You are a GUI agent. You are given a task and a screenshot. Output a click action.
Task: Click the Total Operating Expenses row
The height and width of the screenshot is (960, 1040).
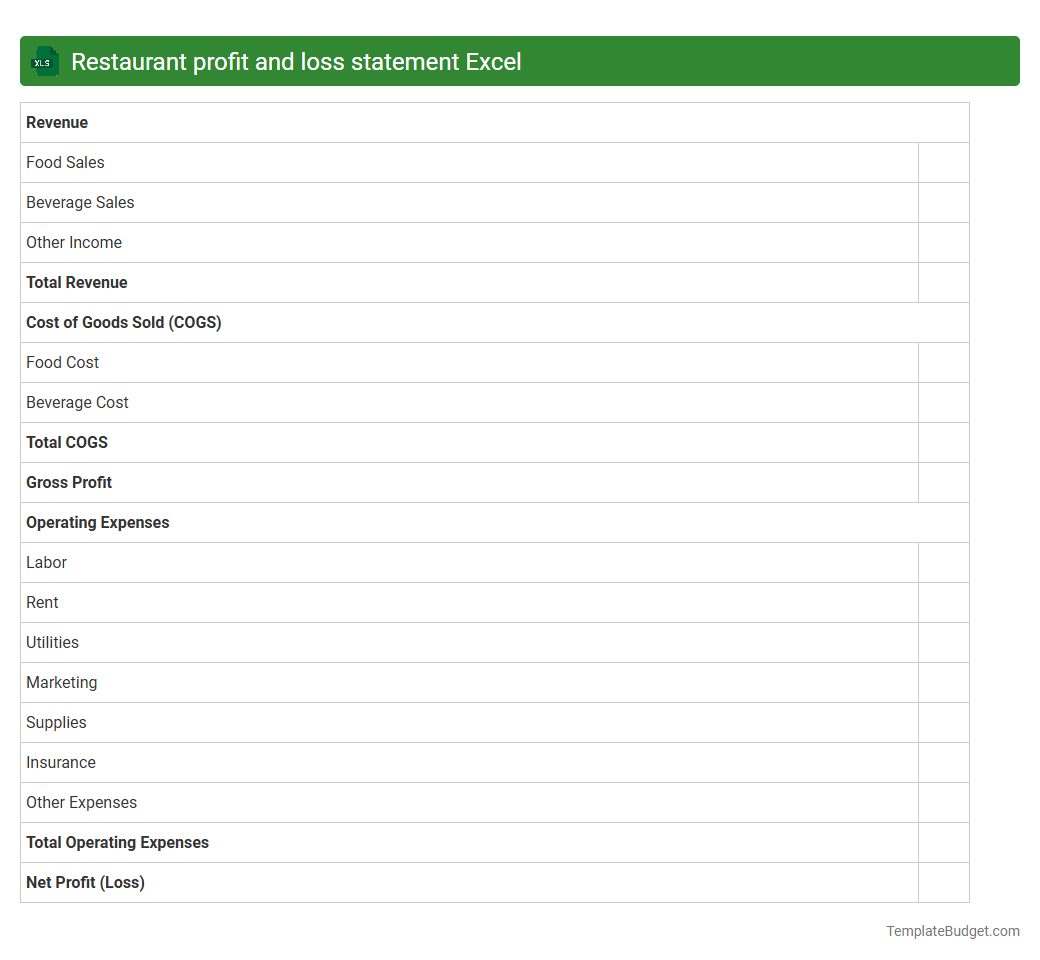[x=117, y=842]
